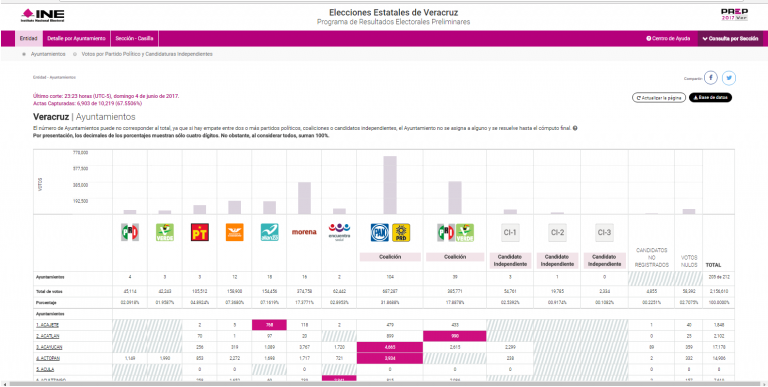Screen dimensions: 768x387
Task: Click the Morena party logo
Action: pyautogui.click(x=304, y=232)
